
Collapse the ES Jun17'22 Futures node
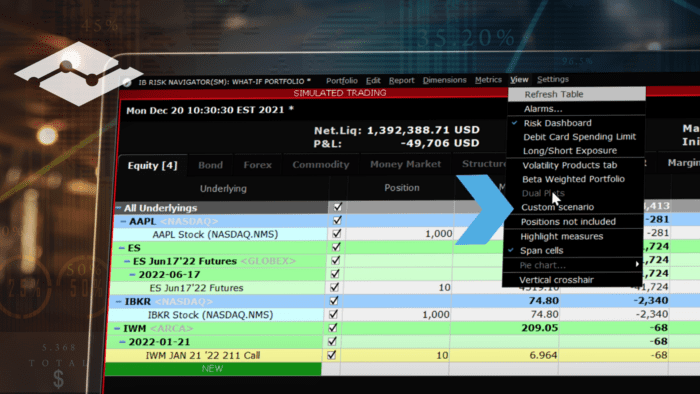pyautogui.click(x=127, y=261)
